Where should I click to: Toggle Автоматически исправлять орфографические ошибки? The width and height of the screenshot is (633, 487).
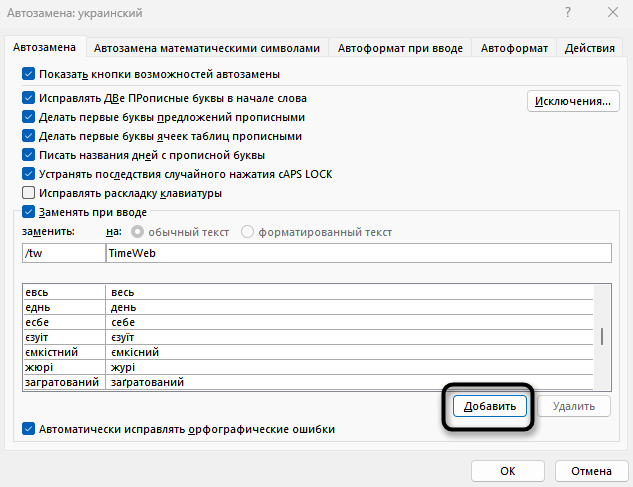(28, 428)
